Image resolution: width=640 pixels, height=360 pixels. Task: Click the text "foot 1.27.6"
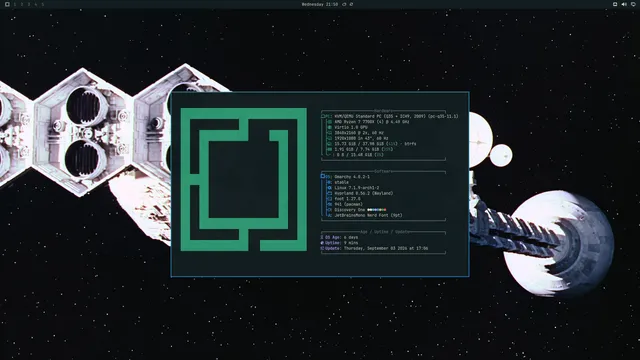pos(347,199)
